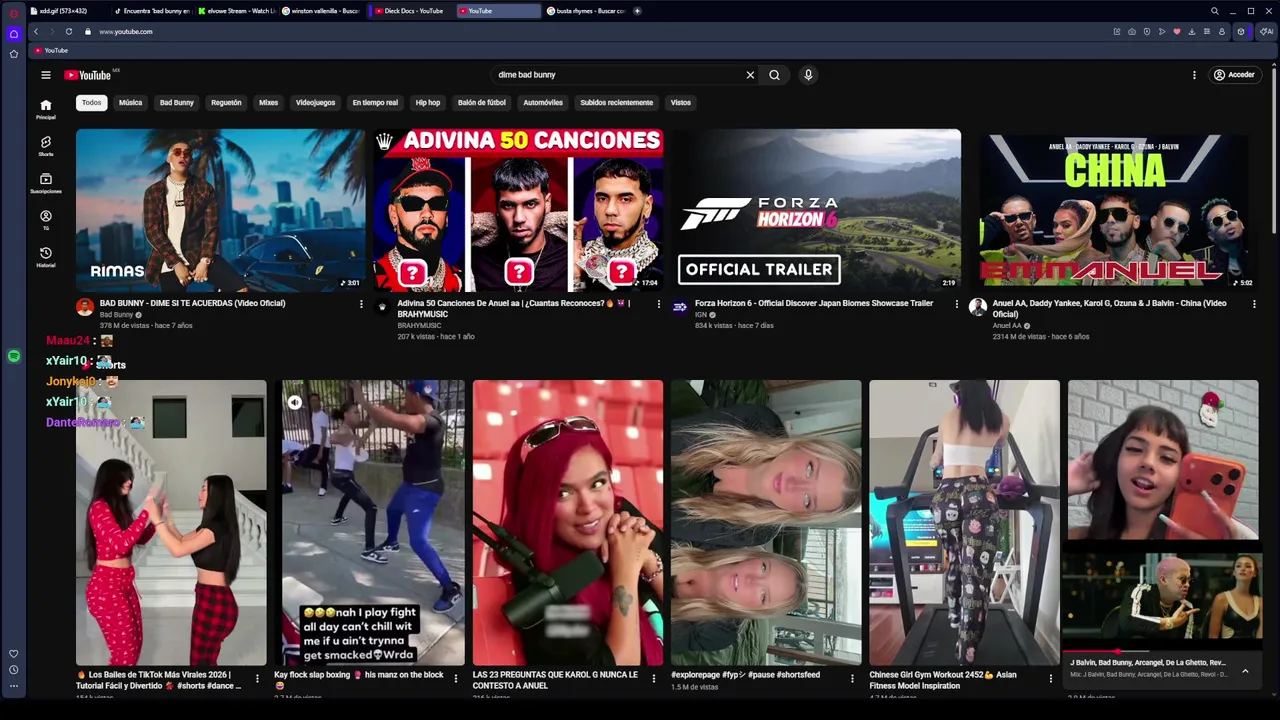Open history clock in browser sidebar
This screenshot has width=1280, height=720.
pos(13,670)
